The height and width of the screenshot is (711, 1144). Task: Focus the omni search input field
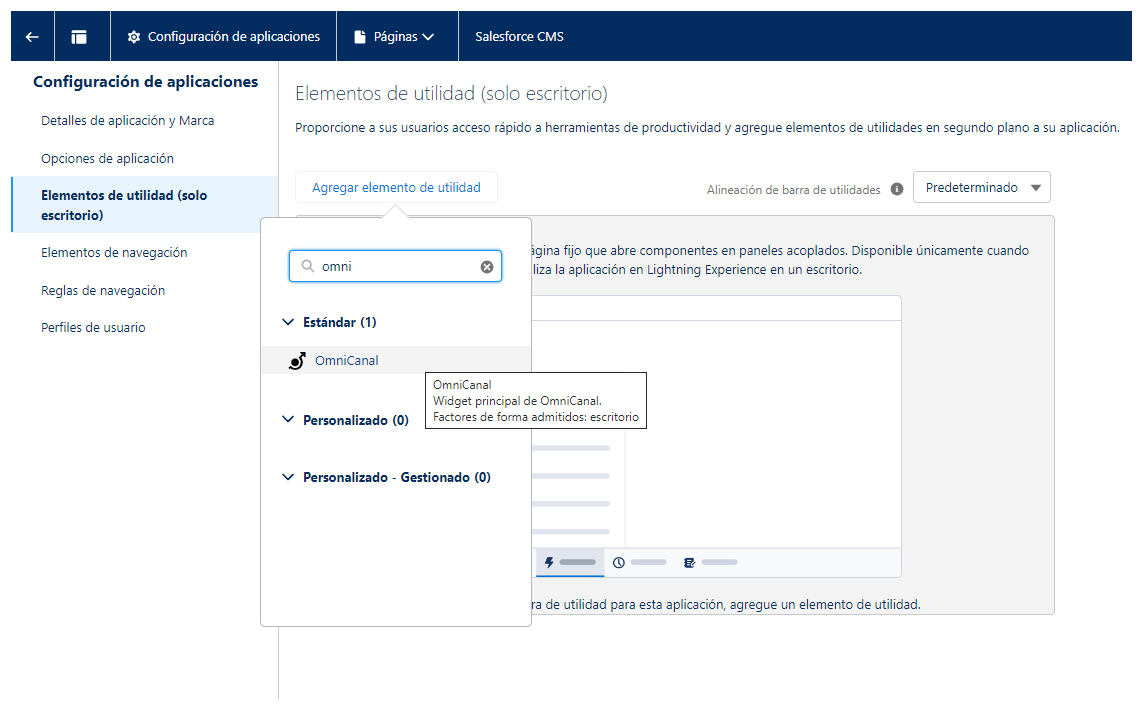pos(395,266)
